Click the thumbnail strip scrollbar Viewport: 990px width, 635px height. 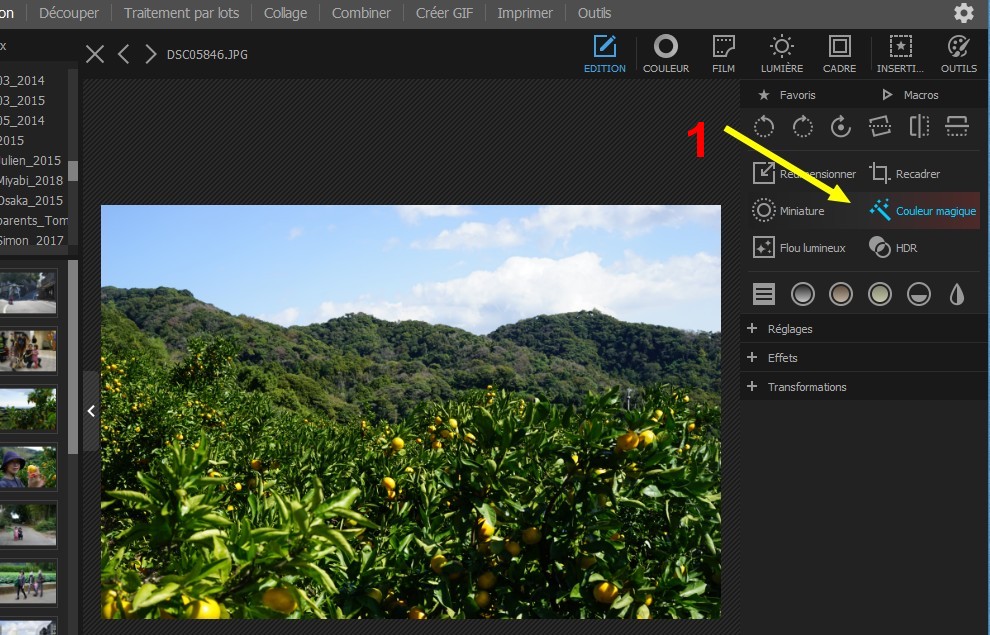(x=73, y=357)
